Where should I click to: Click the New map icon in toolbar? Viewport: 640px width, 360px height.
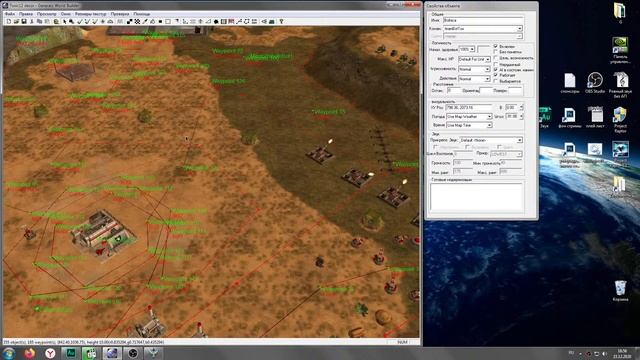9,21
